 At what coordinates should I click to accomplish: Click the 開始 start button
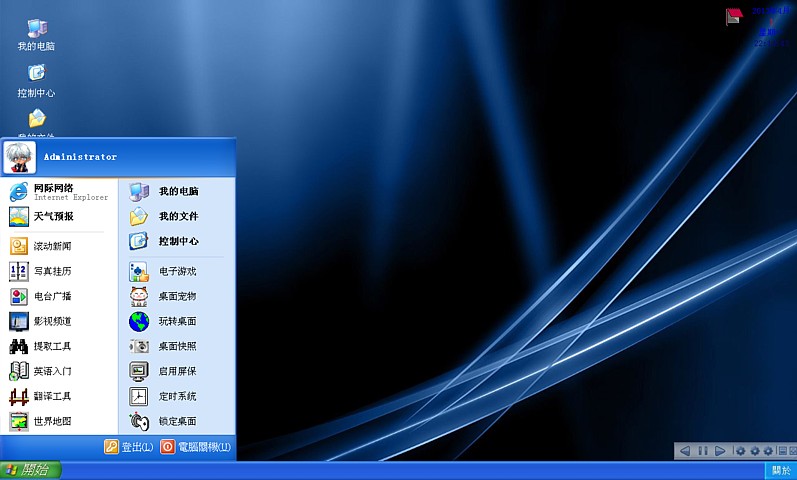point(30,470)
